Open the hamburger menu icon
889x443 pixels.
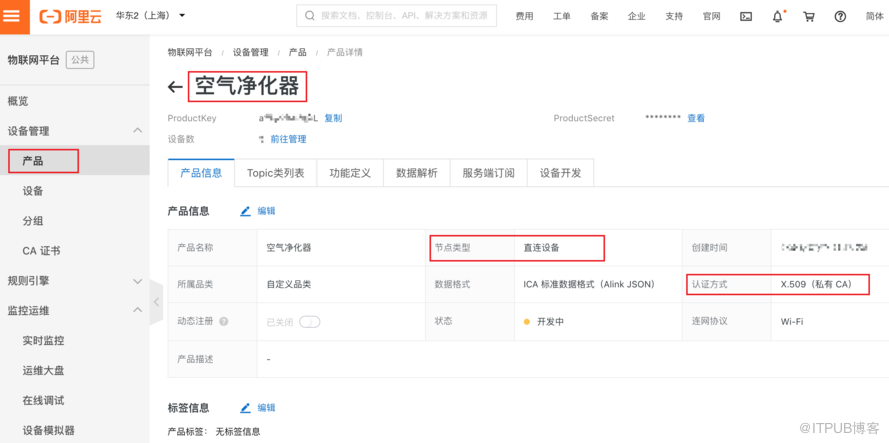click(x=14, y=16)
